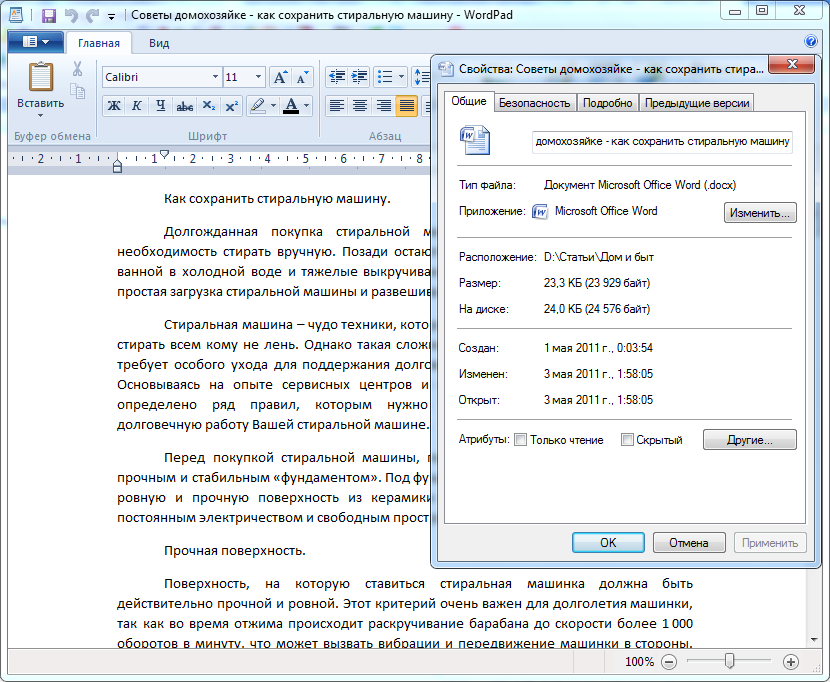Image resolution: width=830 pixels, height=682 pixels.
Task: Decrease paragraph indent
Action: tap(336, 77)
